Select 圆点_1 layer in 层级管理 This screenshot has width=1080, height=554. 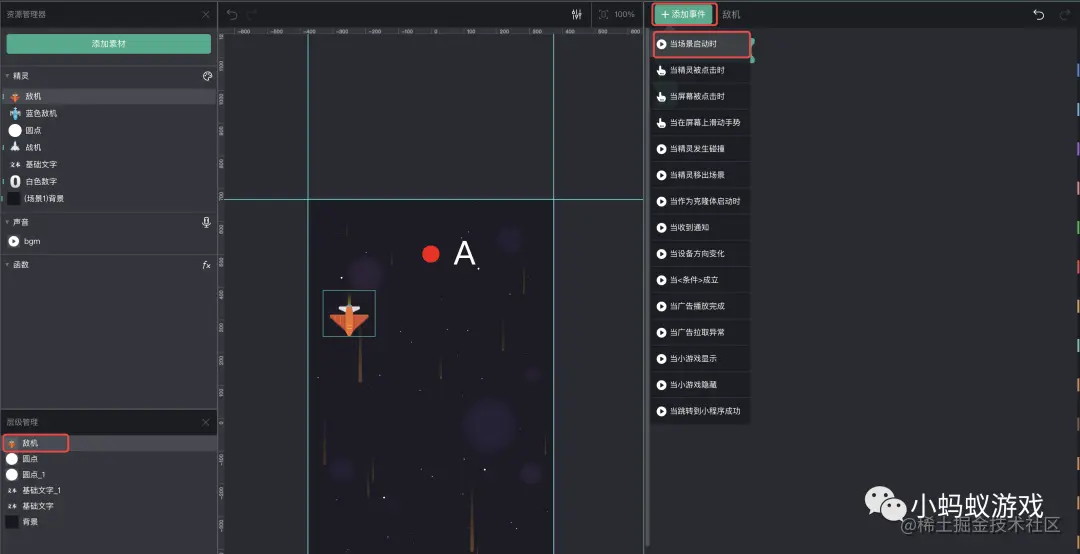coord(109,475)
